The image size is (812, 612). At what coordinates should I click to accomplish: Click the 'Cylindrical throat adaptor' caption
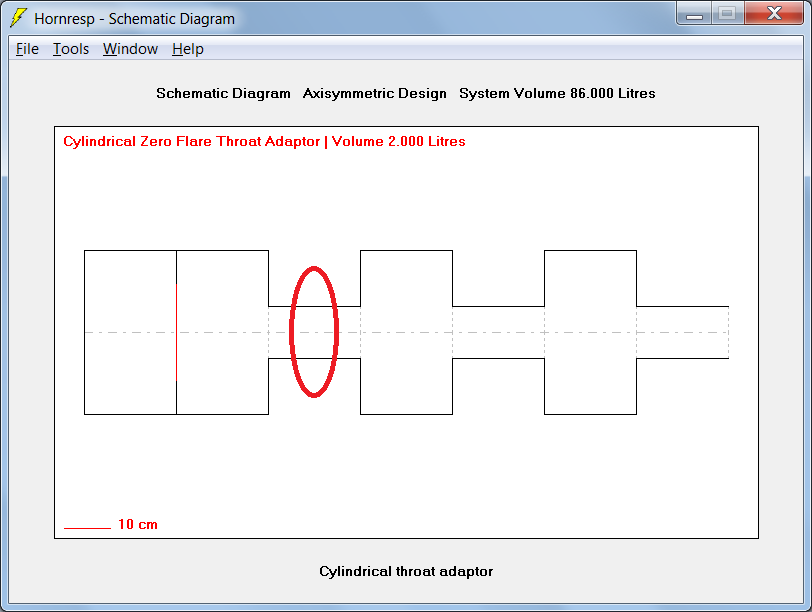pos(406,571)
